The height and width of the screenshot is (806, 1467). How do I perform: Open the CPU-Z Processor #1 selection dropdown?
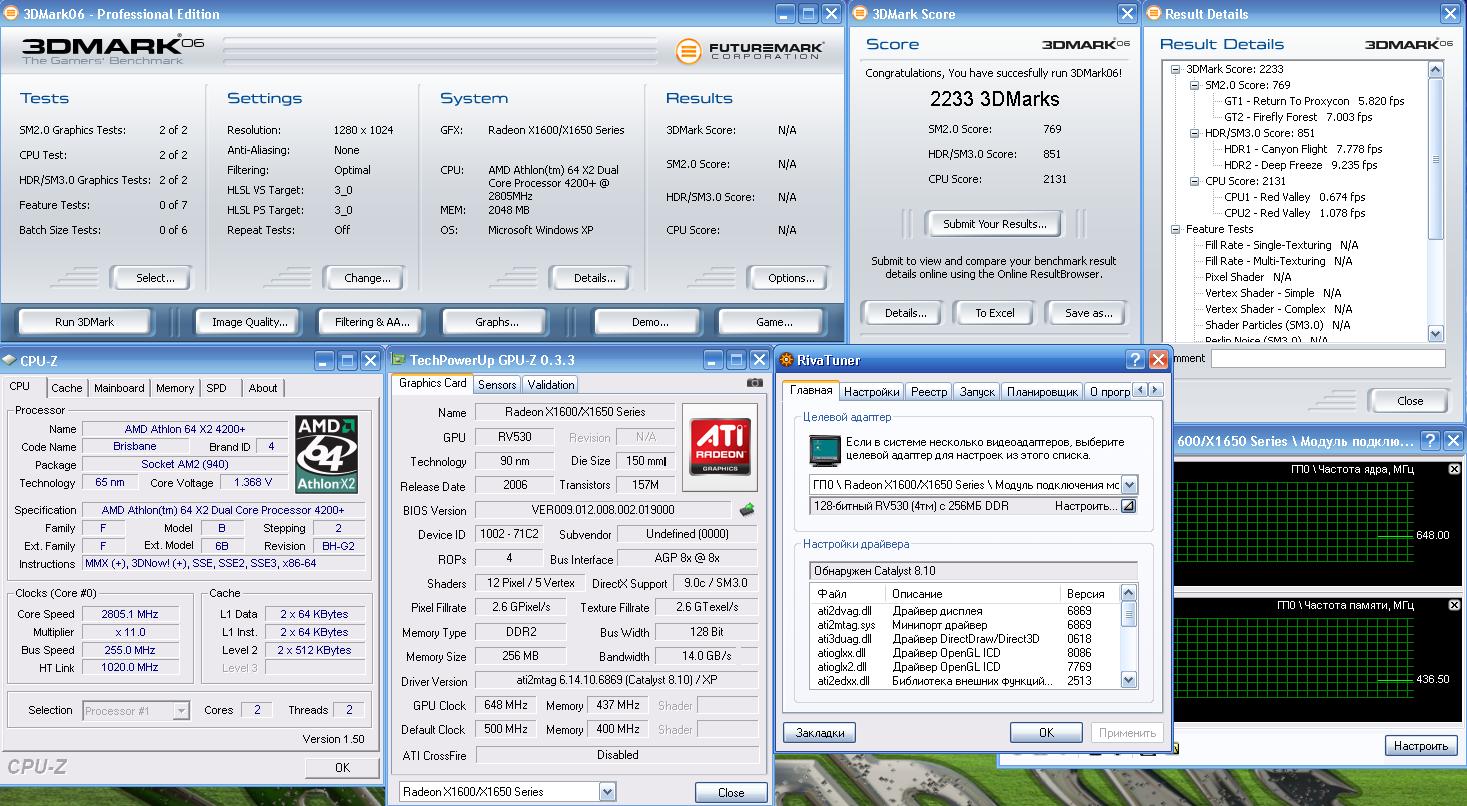point(181,711)
